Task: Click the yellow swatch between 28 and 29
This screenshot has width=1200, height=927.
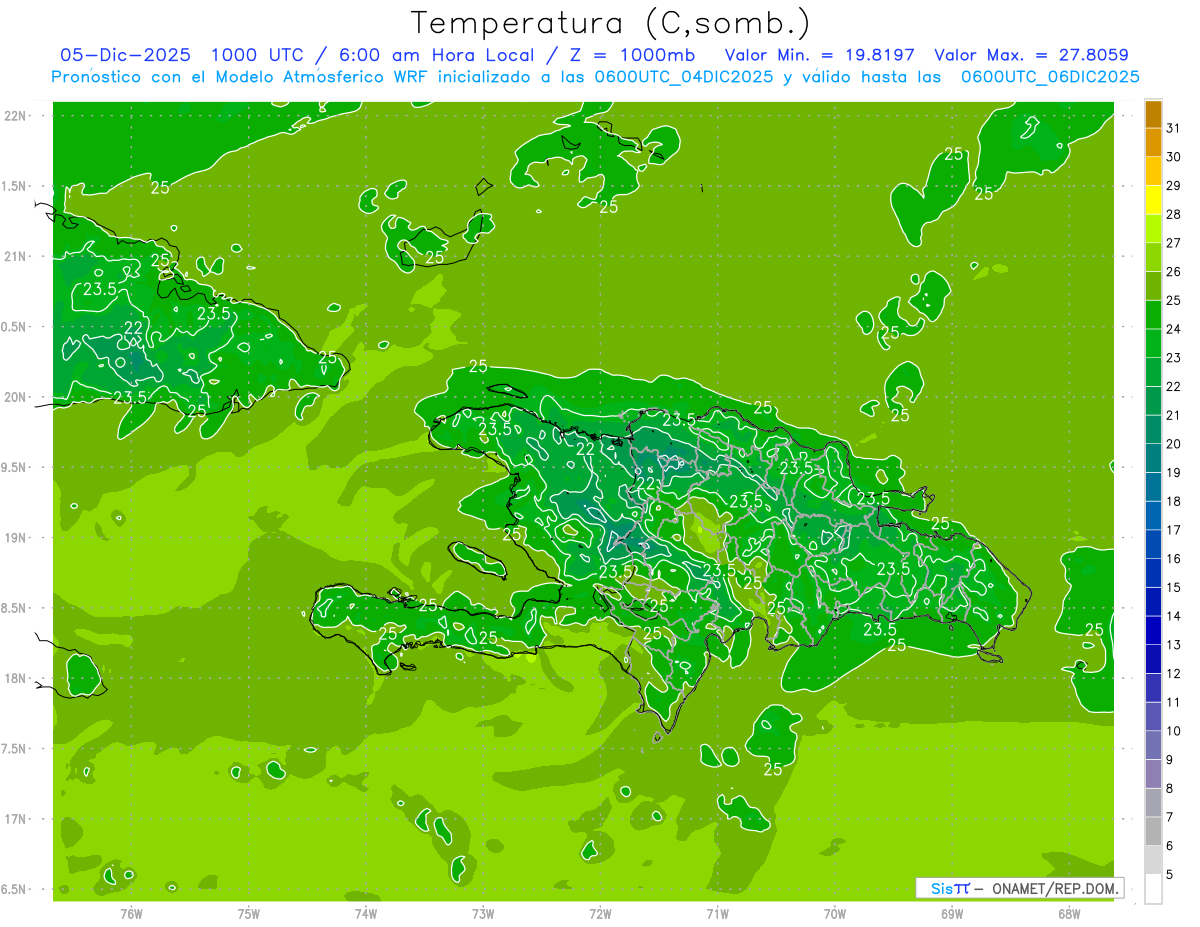Action: (1153, 200)
